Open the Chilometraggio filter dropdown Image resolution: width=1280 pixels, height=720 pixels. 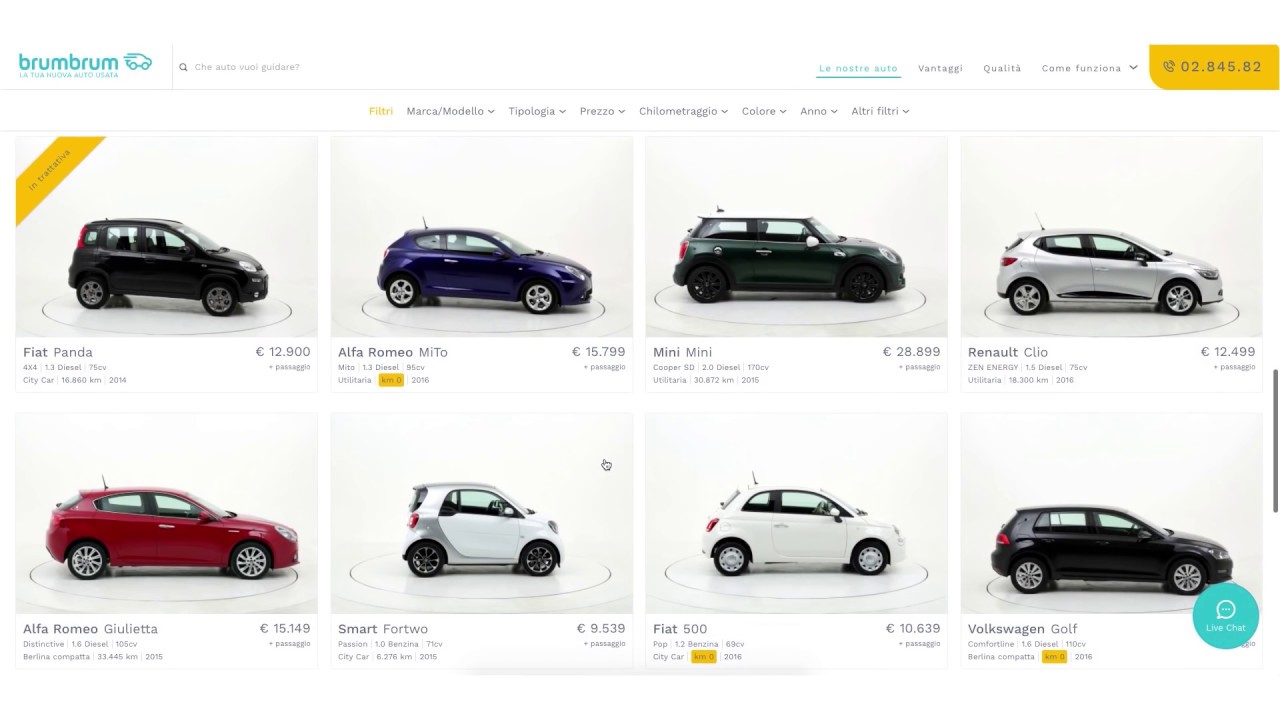[683, 111]
